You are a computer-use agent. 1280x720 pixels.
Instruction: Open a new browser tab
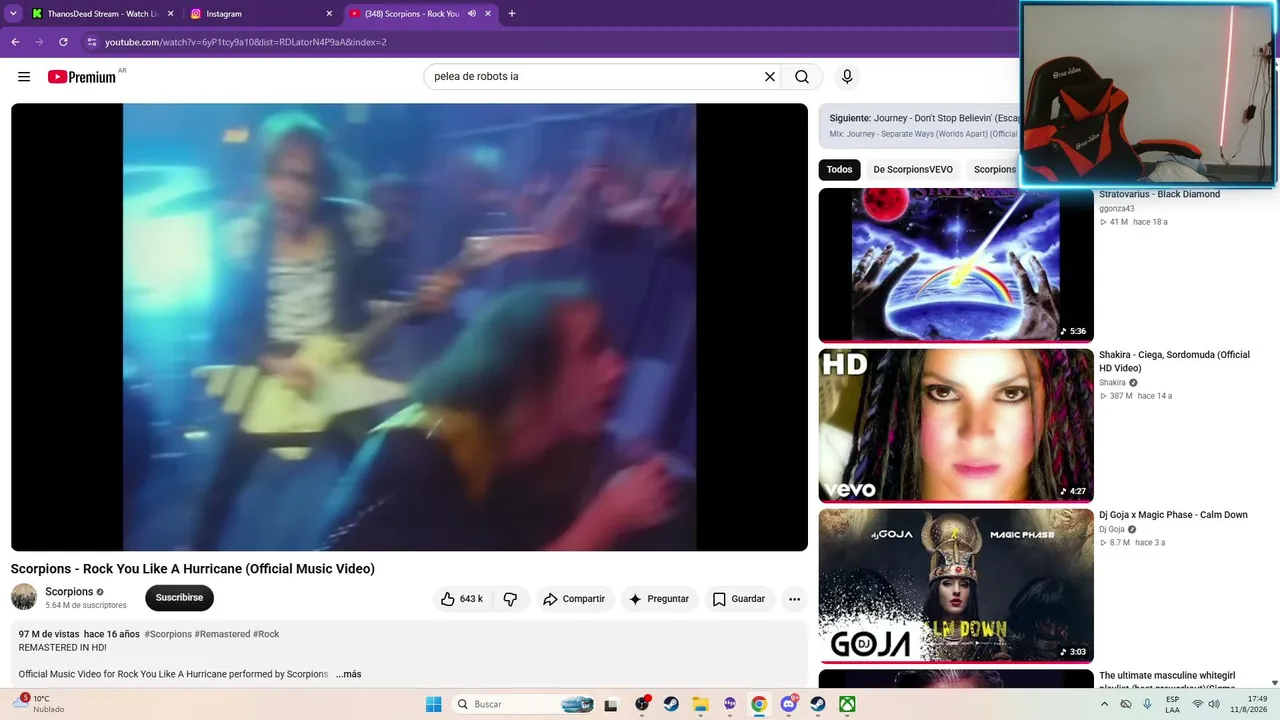(512, 14)
